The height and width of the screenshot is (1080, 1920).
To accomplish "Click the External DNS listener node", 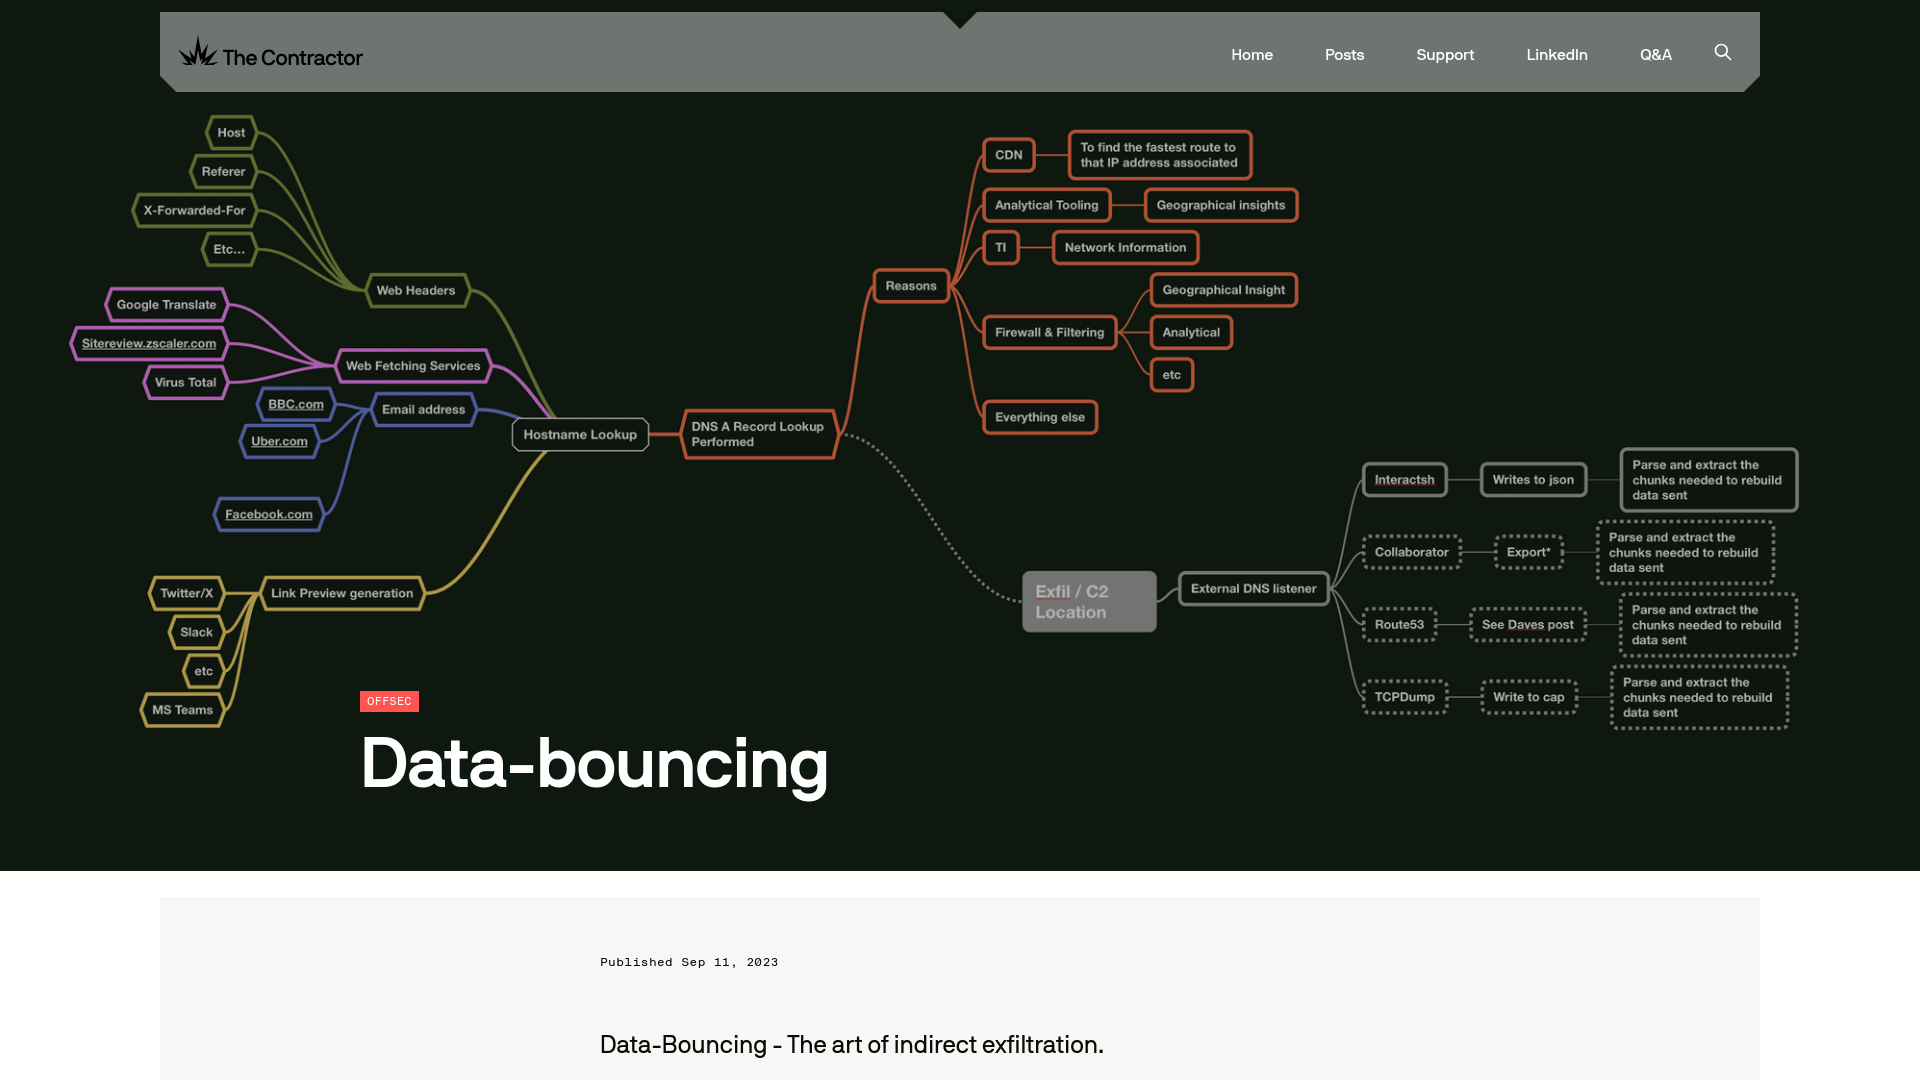I will [x=1251, y=588].
